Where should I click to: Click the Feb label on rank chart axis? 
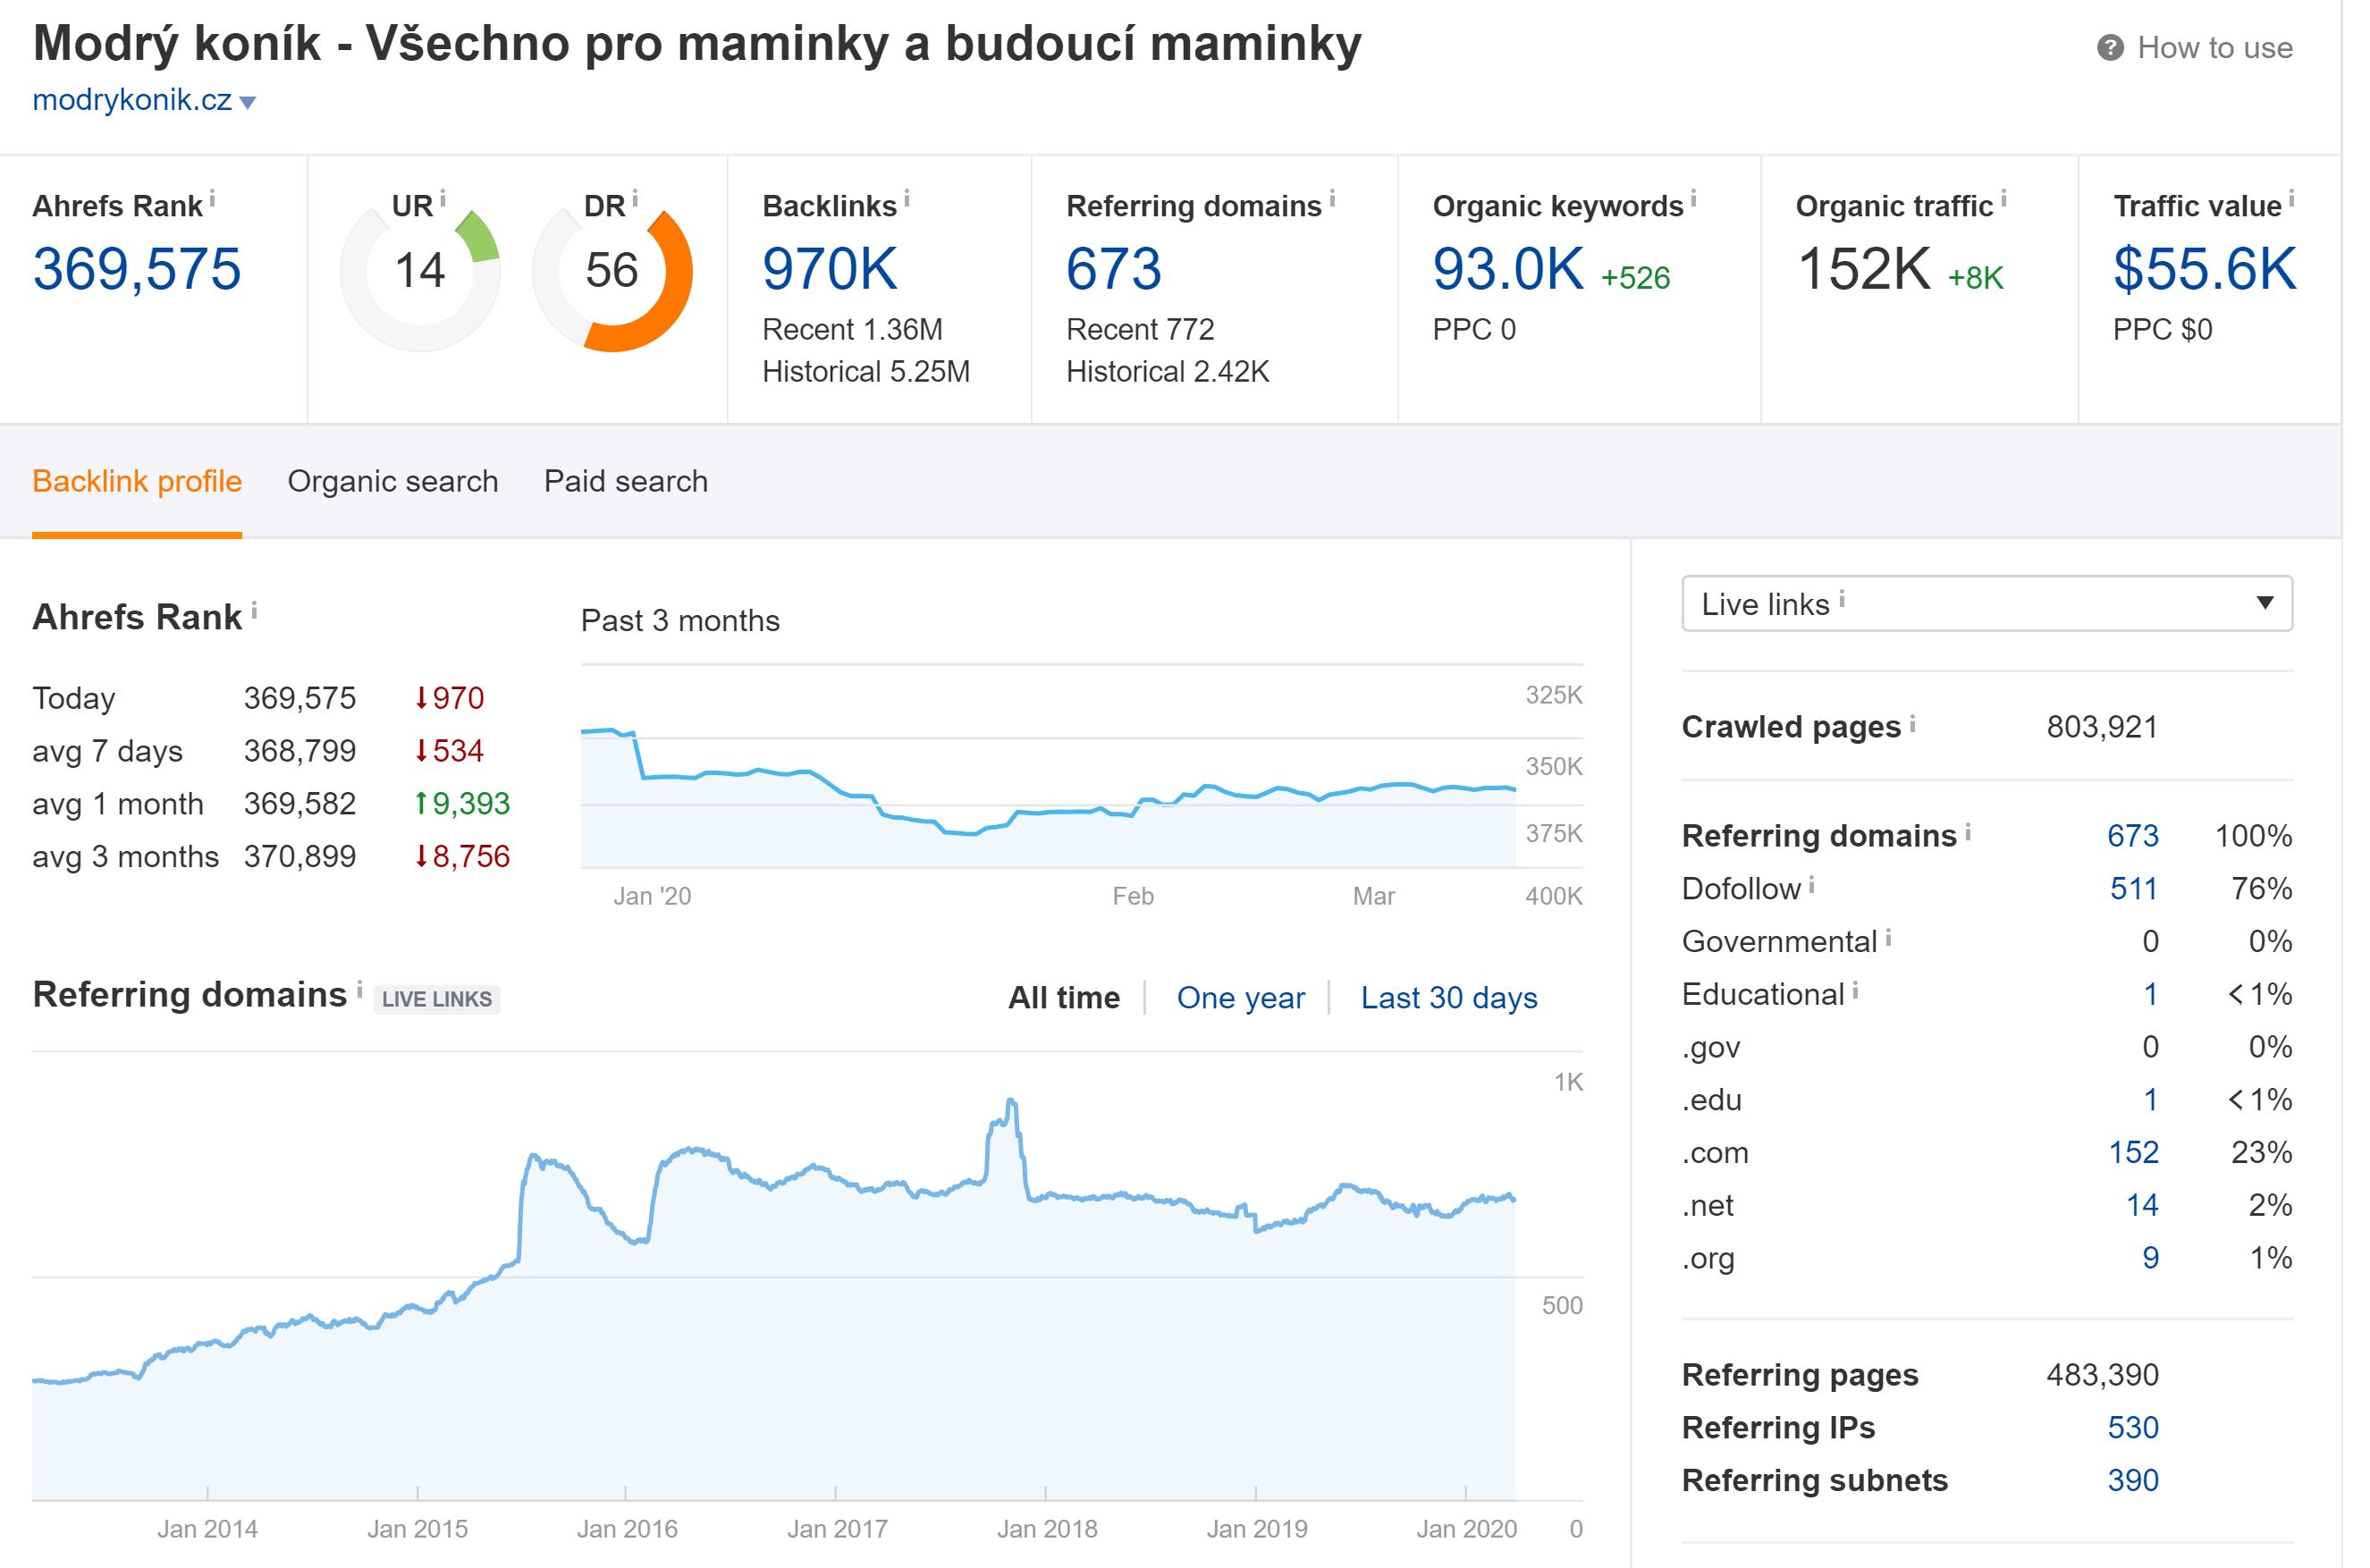pyautogui.click(x=1133, y=896)
